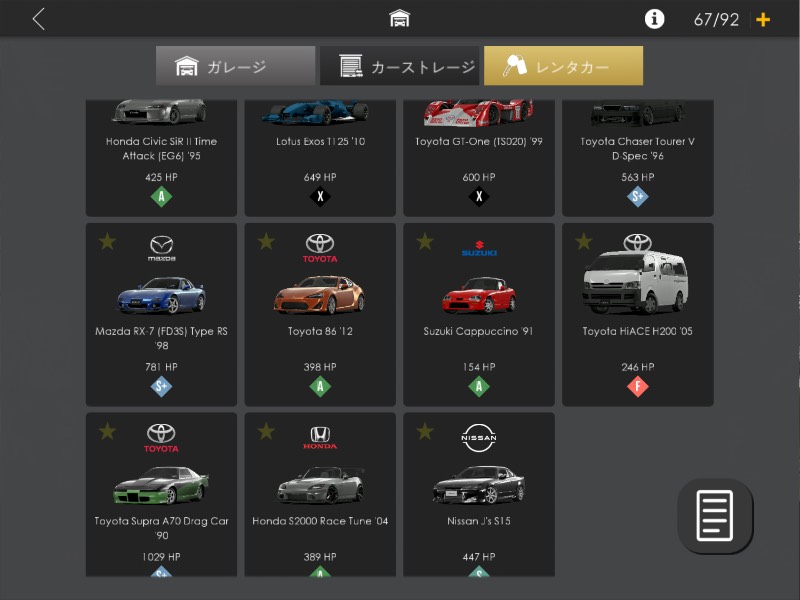Toggle favorite star on Nissan J's S15 card

pyautogui.click(x=424, y=431)
